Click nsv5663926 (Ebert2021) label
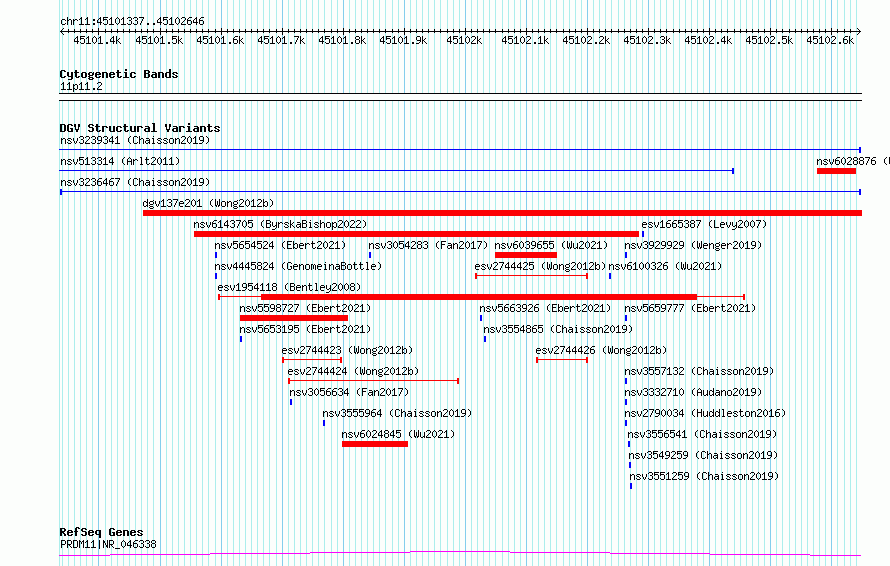 pos(545,308)
